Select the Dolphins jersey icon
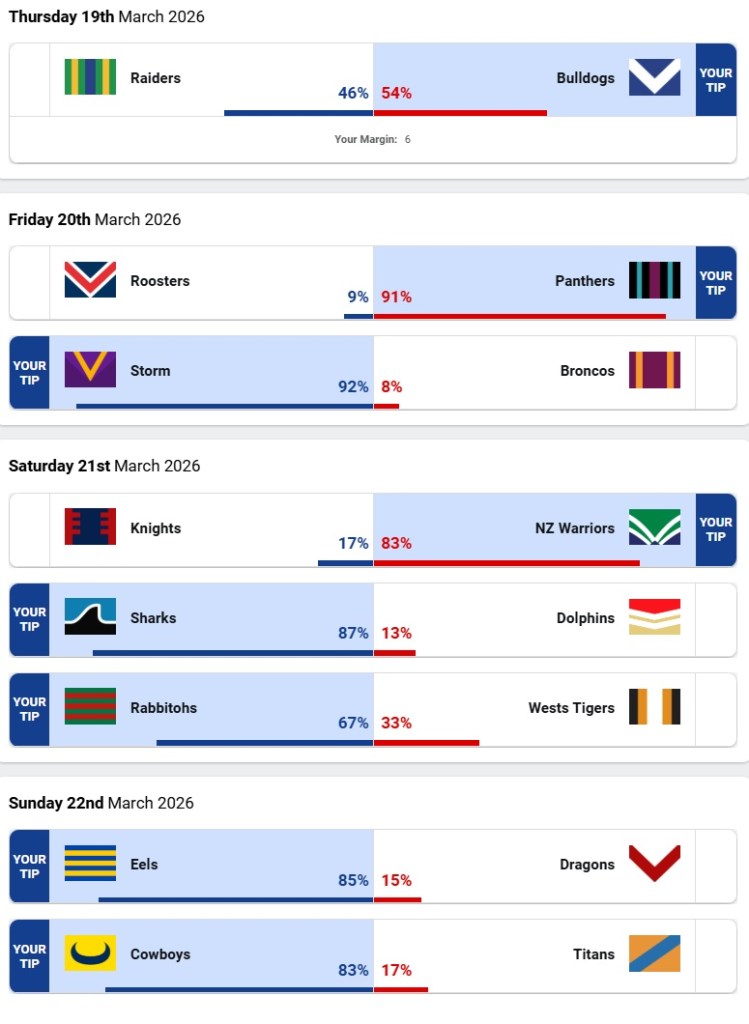Screen dimensions: 749x1024 pos(655,618)
